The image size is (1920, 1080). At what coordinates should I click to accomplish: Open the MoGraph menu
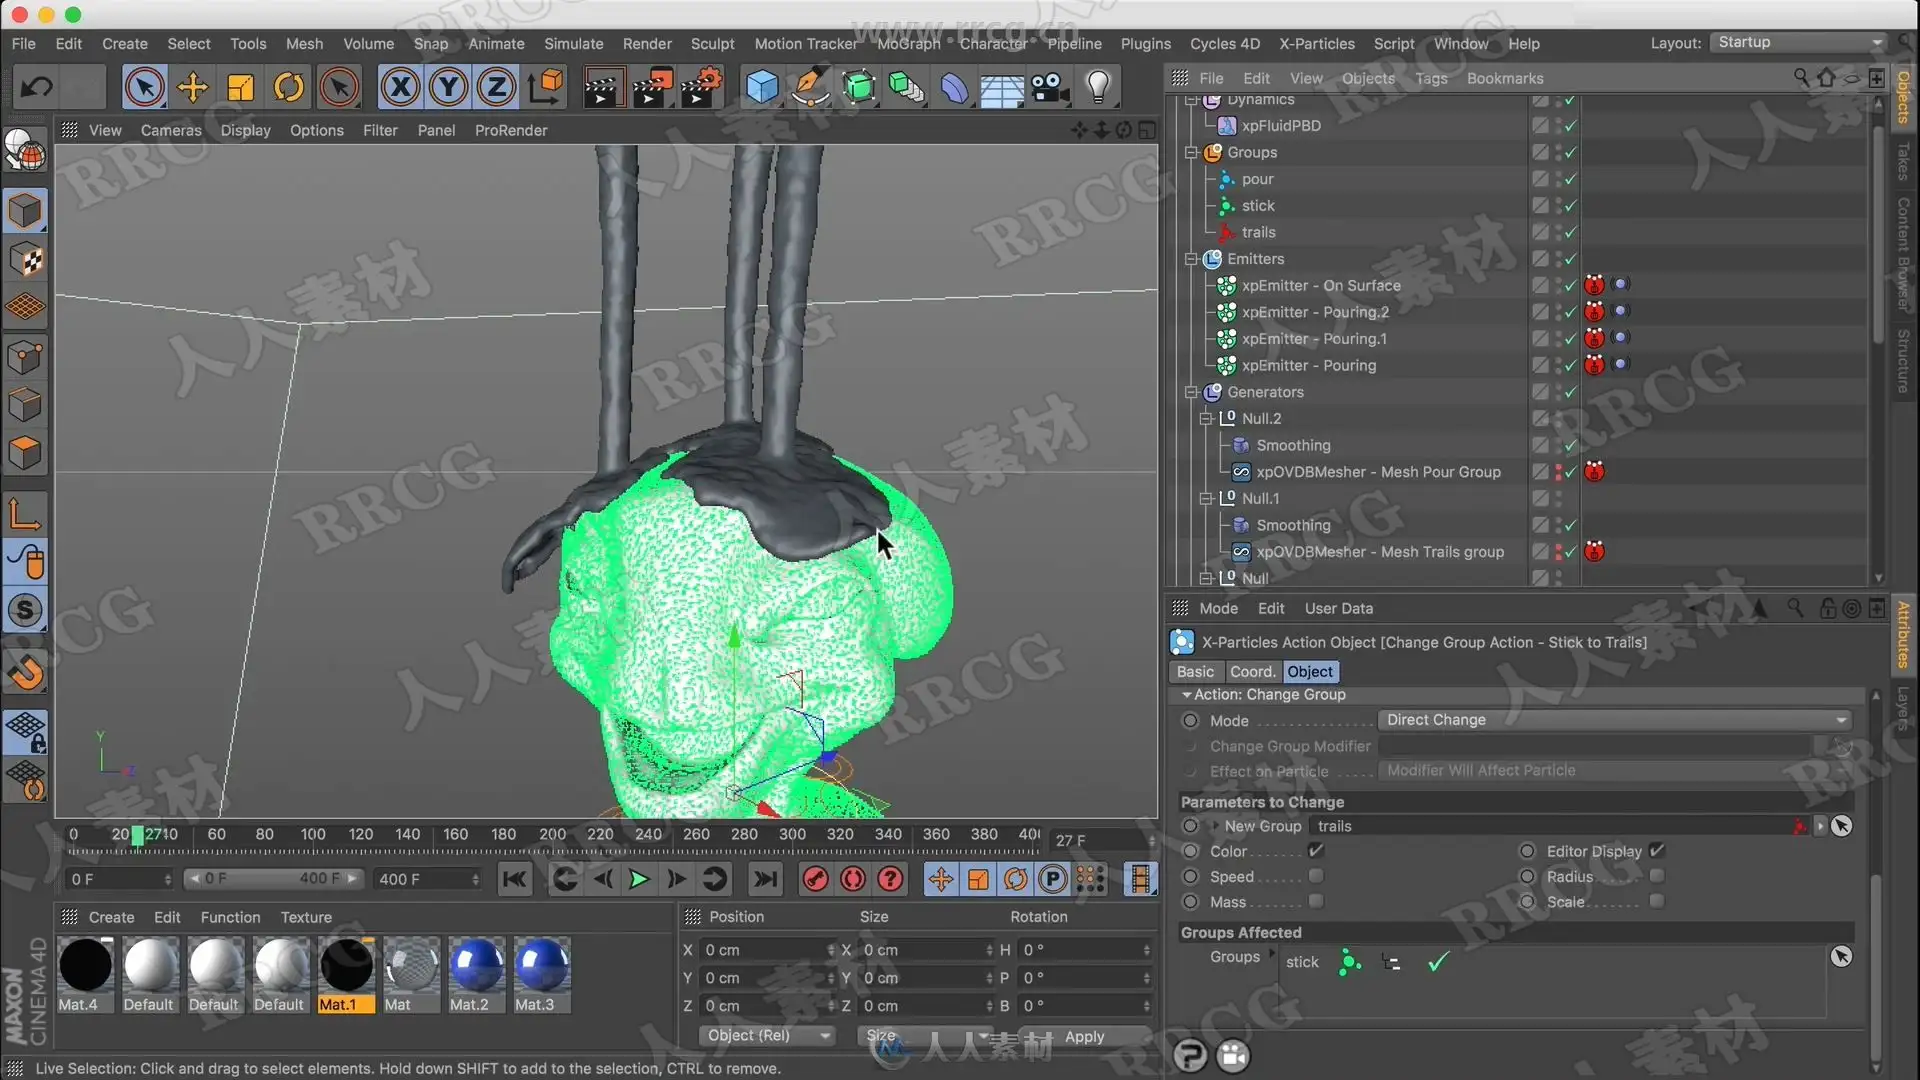click(x=908, y=43)
